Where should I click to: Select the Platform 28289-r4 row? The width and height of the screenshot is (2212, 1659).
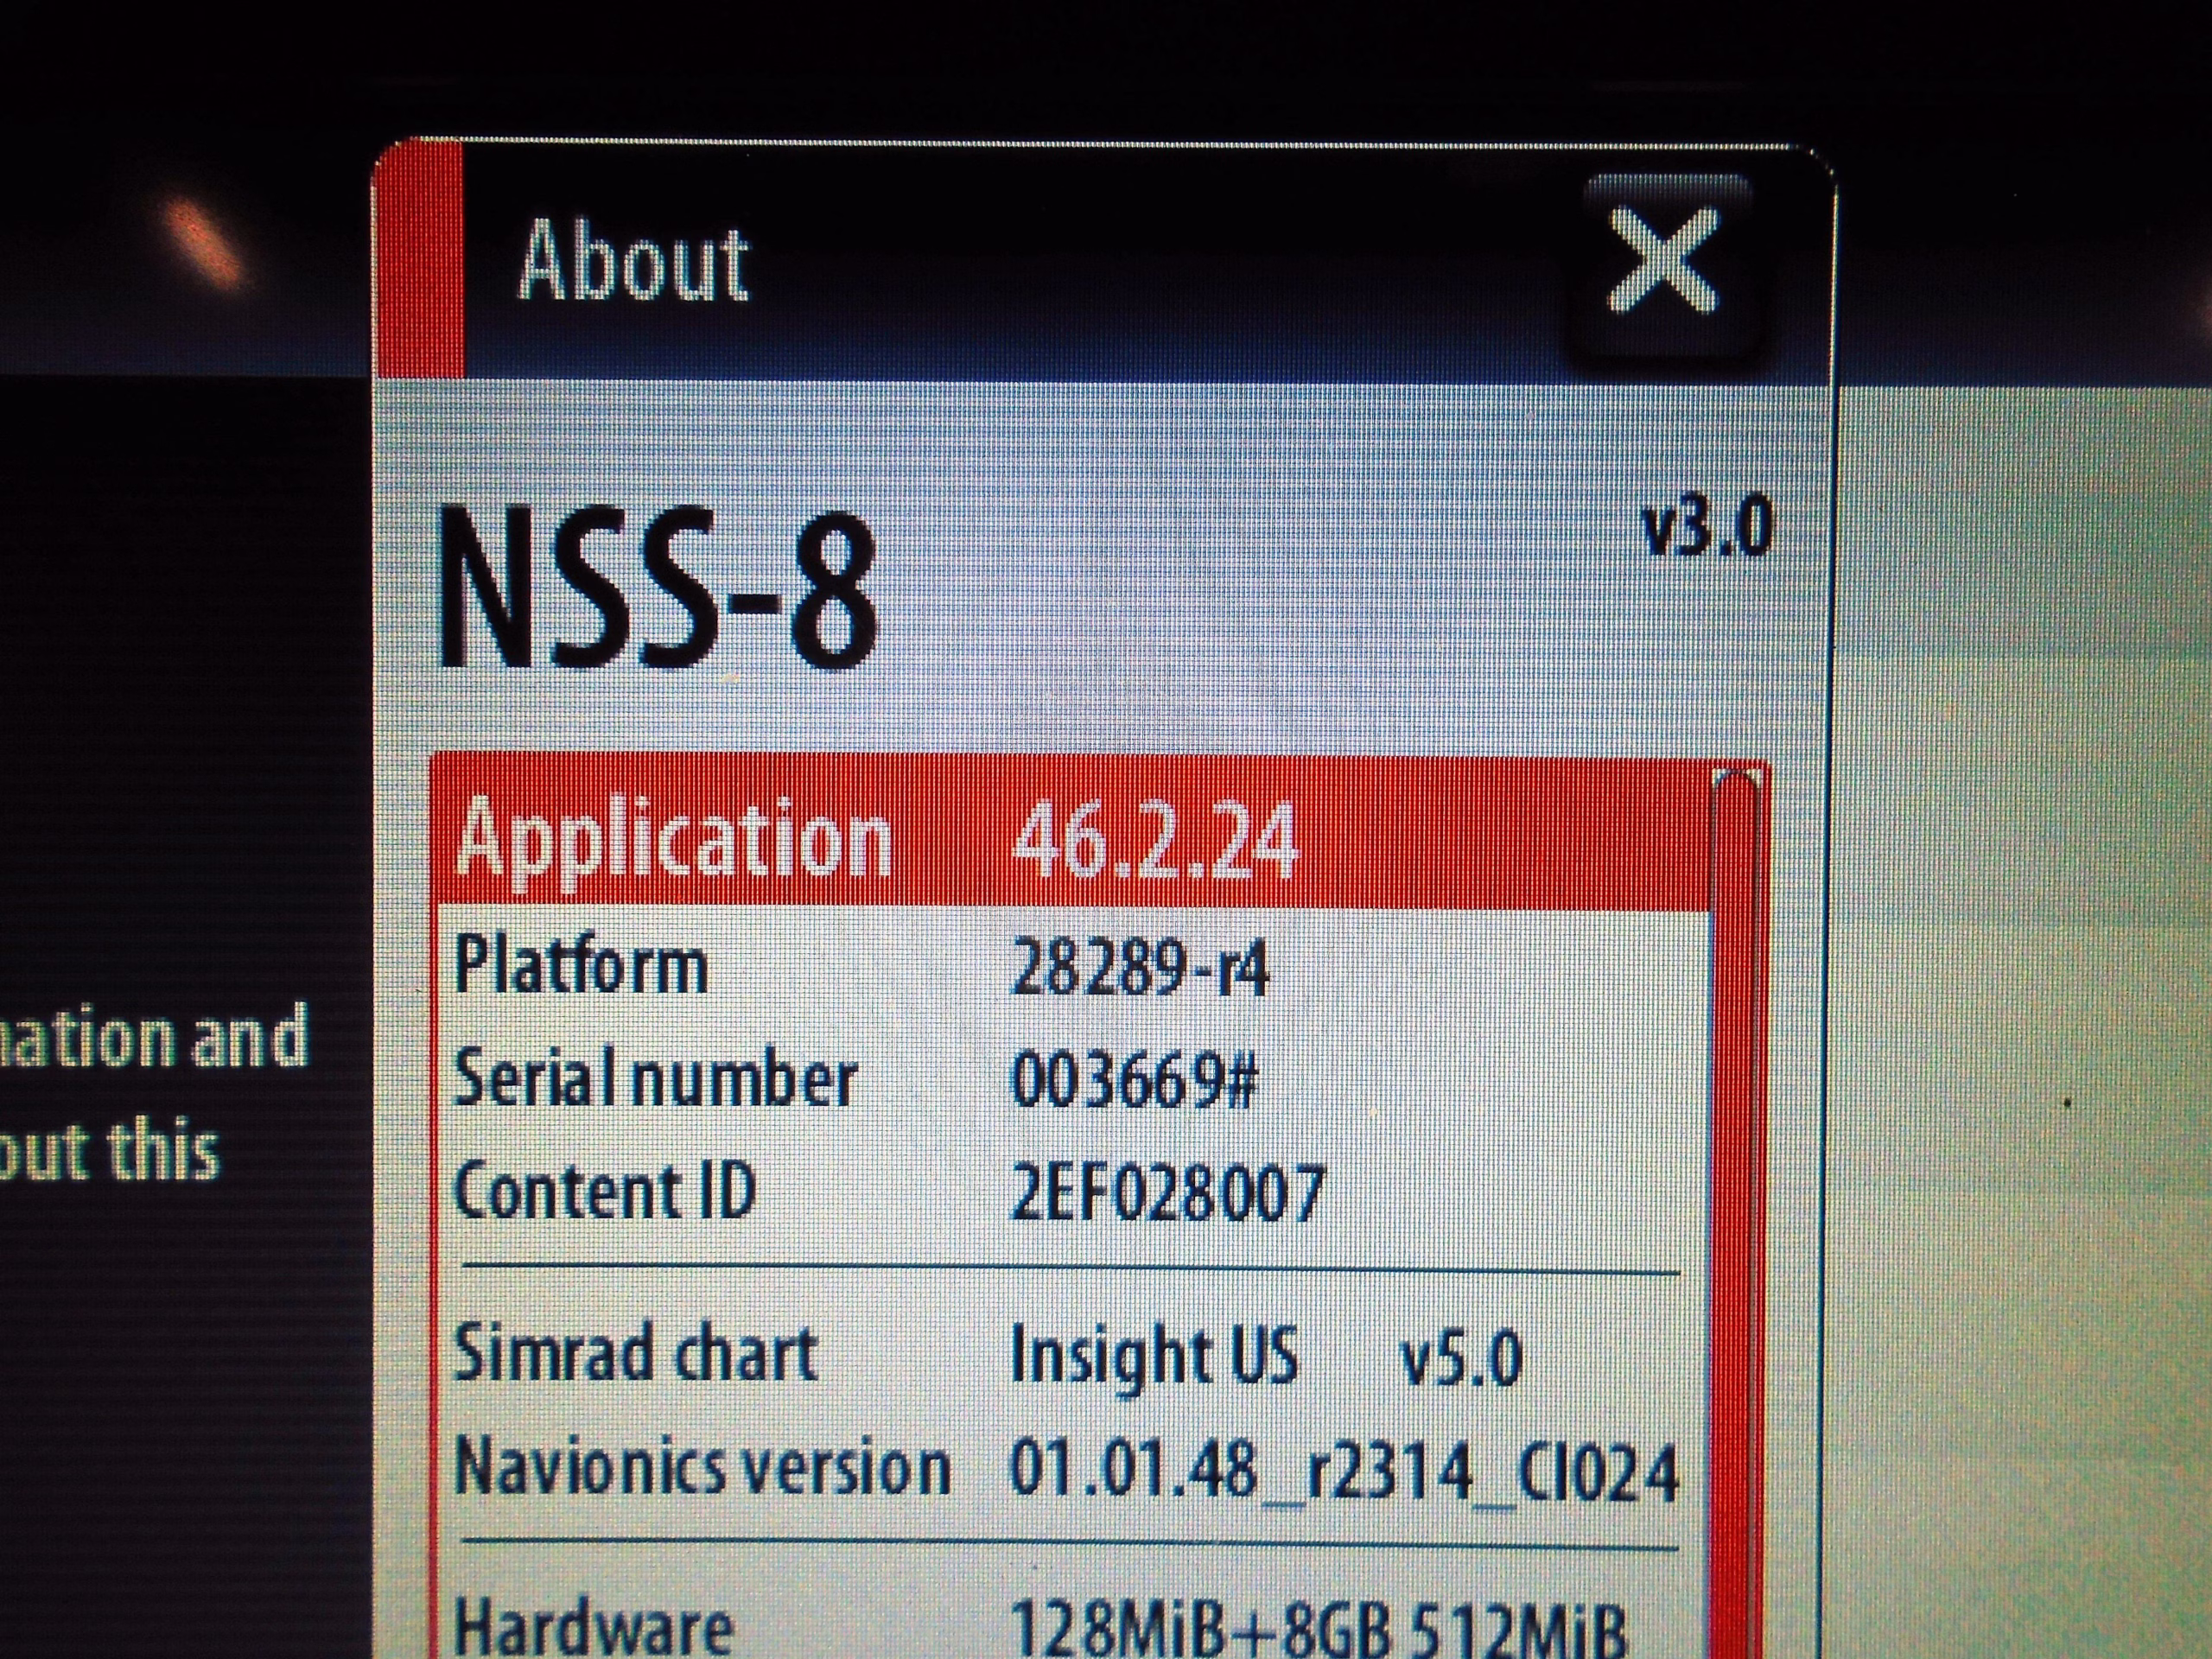click(x=1070, y=969)
